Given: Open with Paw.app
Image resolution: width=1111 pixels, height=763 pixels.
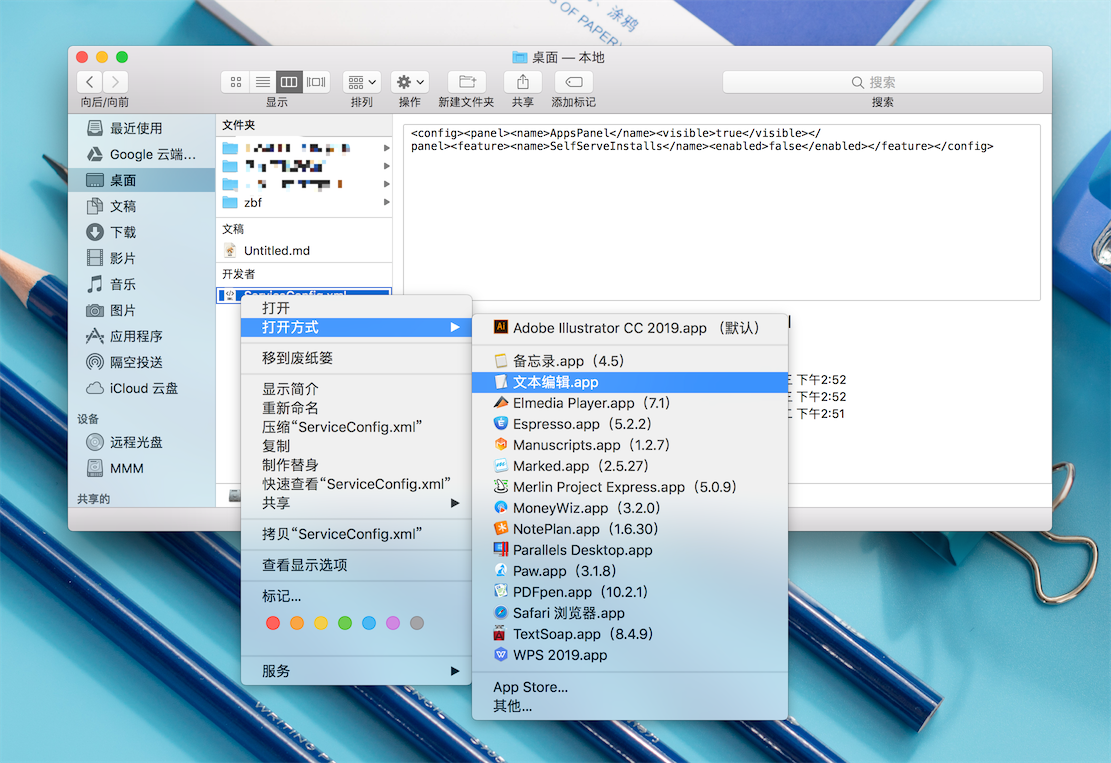Looking at the screenshot, I should coord(630,571).
